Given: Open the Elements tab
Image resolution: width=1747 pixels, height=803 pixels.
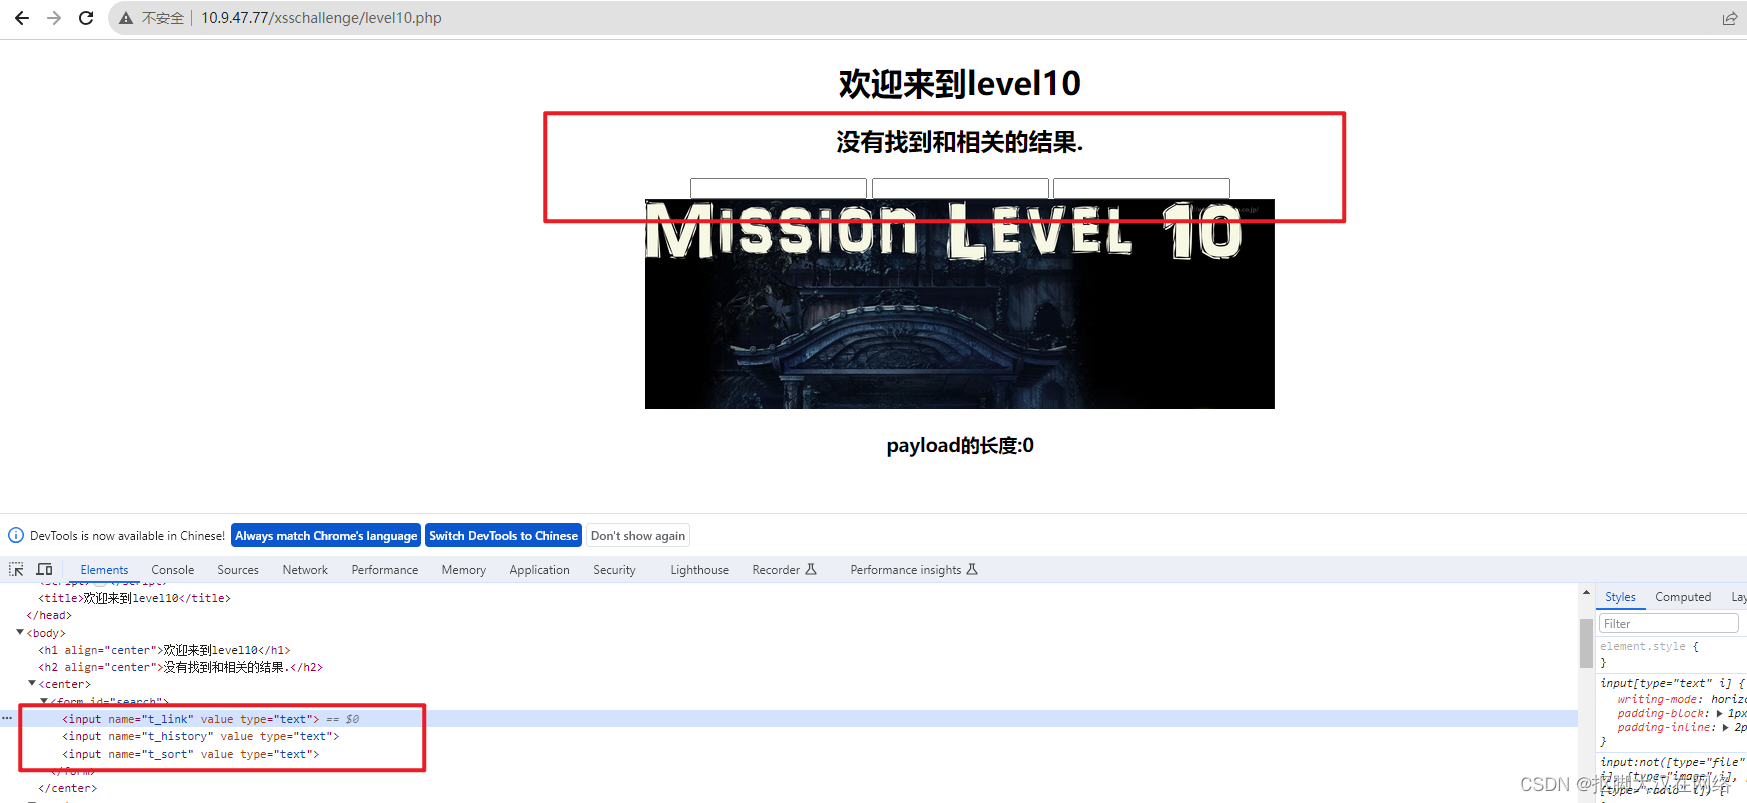Looking at the screenshot, I should pos(104,569).
